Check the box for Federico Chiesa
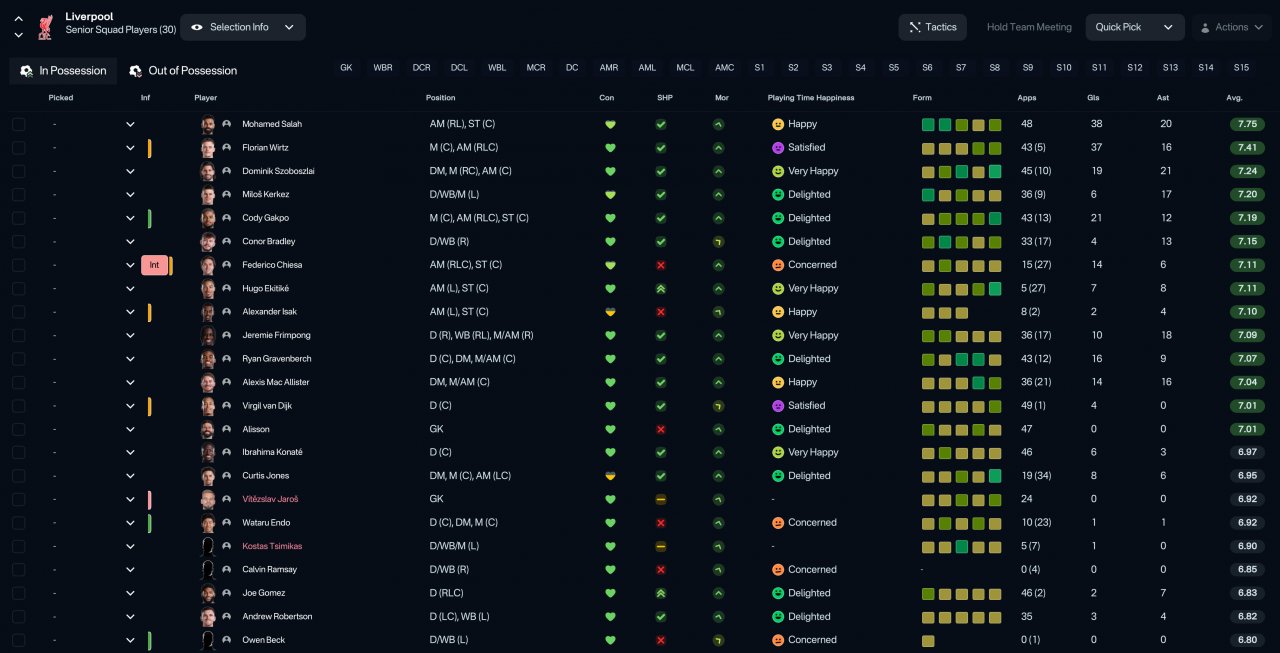Screen dimensions: 1280x653 tap(18, 265)
